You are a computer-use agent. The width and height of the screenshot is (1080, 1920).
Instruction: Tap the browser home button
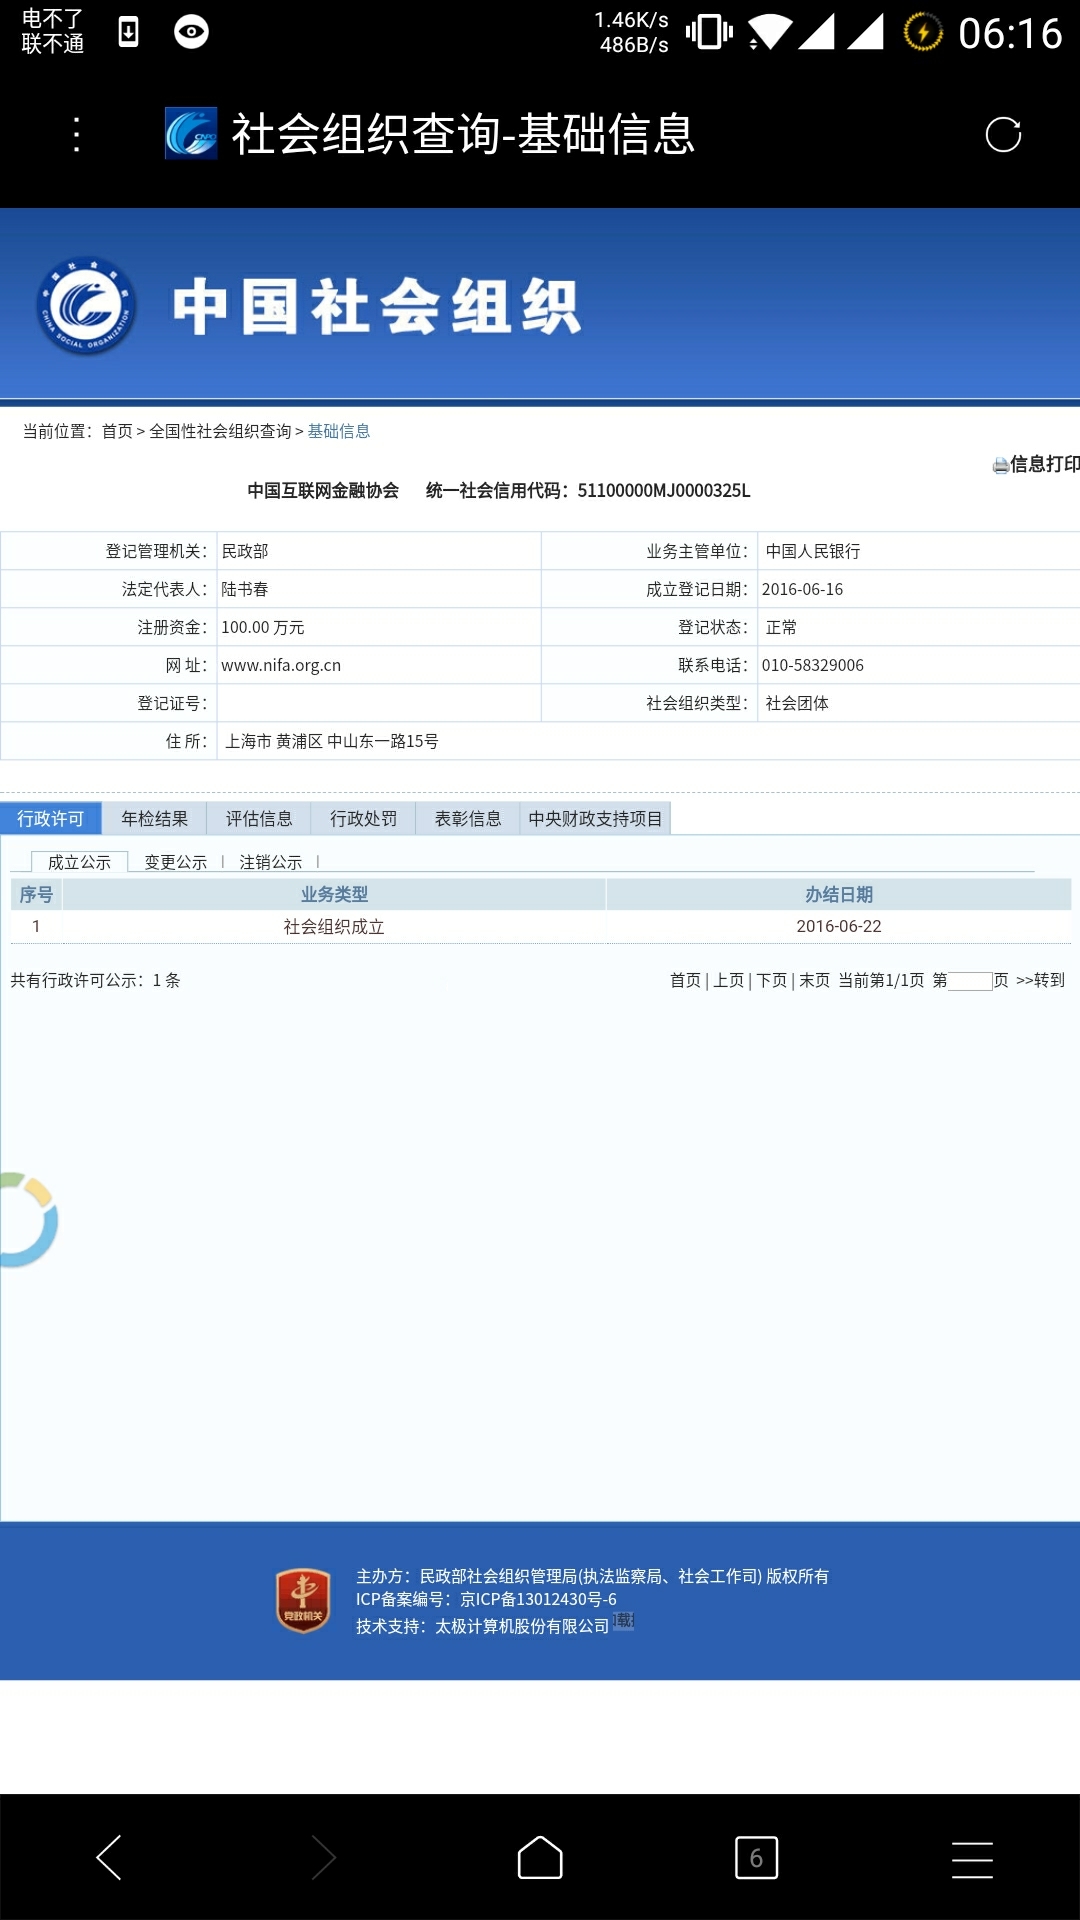coord(540,1857)
